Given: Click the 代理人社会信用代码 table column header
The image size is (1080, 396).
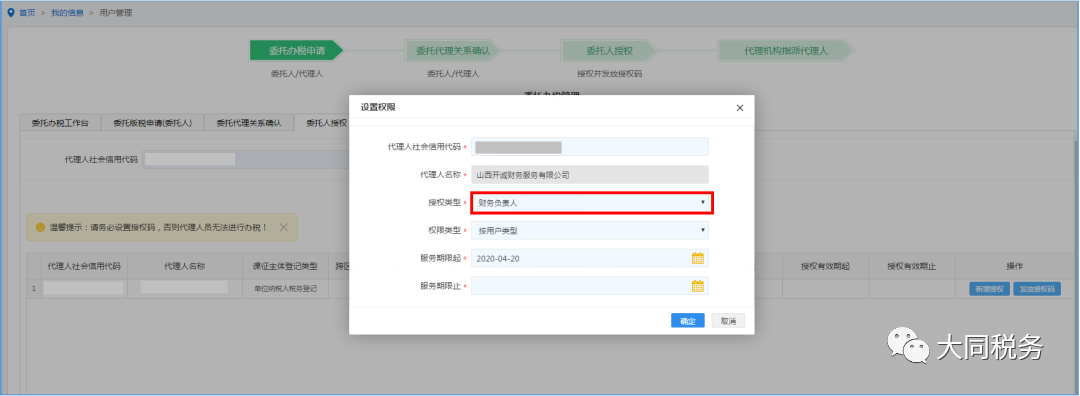Looking at the screenshot, I should [x=84, y=267].
